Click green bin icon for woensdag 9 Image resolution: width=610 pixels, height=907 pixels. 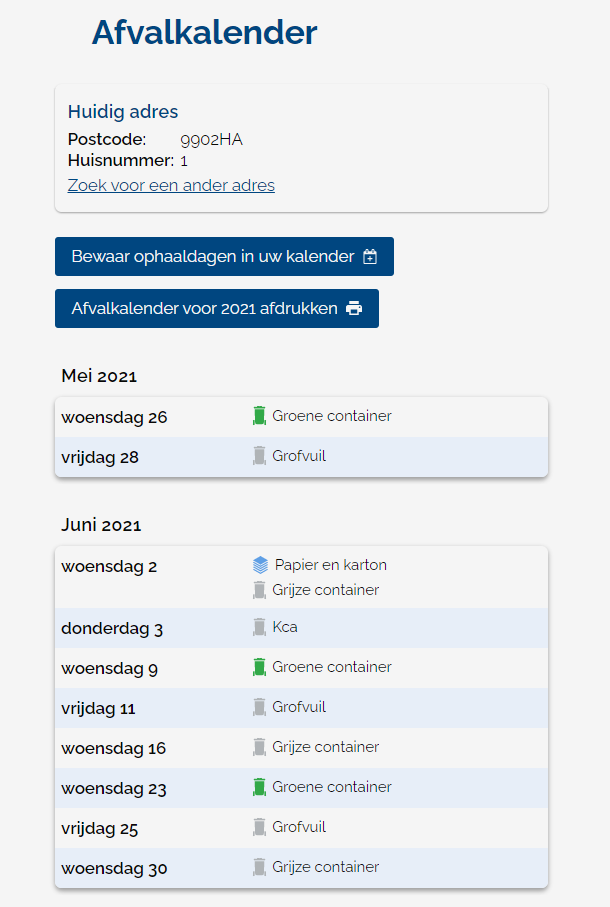coord(260,667)
